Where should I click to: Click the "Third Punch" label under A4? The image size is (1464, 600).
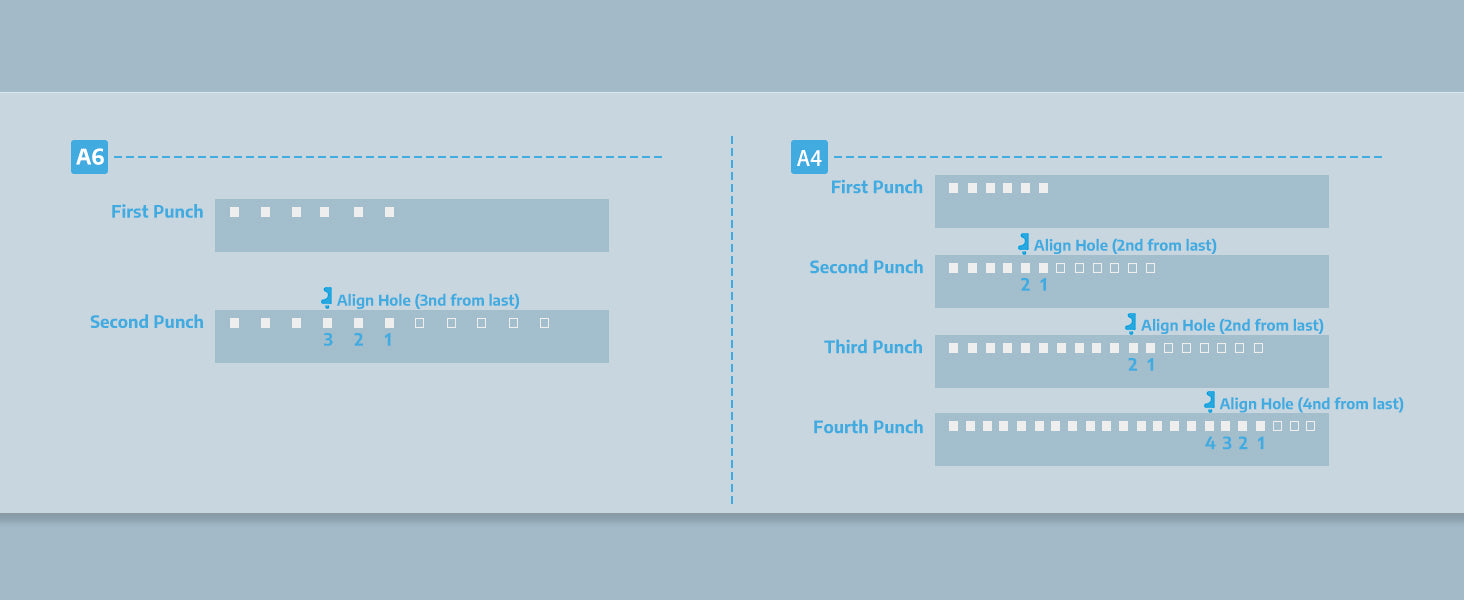click(873, 347)
